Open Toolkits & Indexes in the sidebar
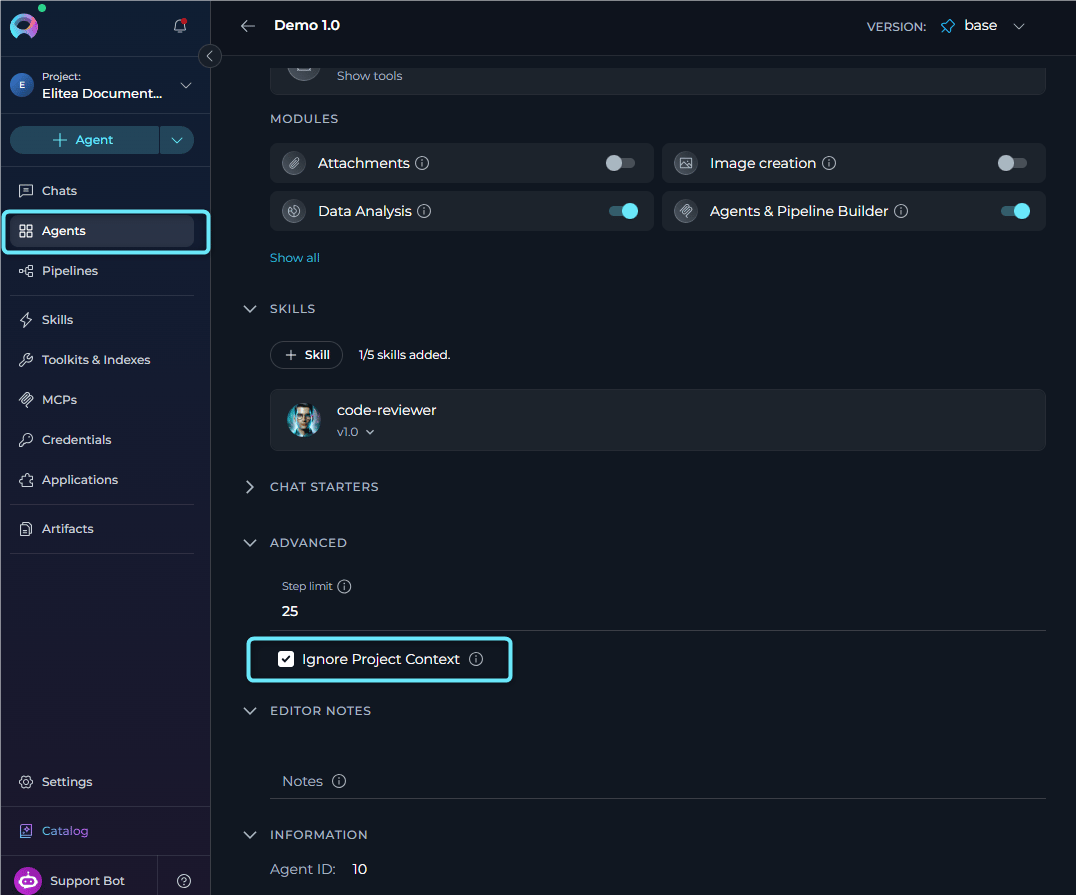The width and height of the screenshot is (1076, 895). point(102,360)
